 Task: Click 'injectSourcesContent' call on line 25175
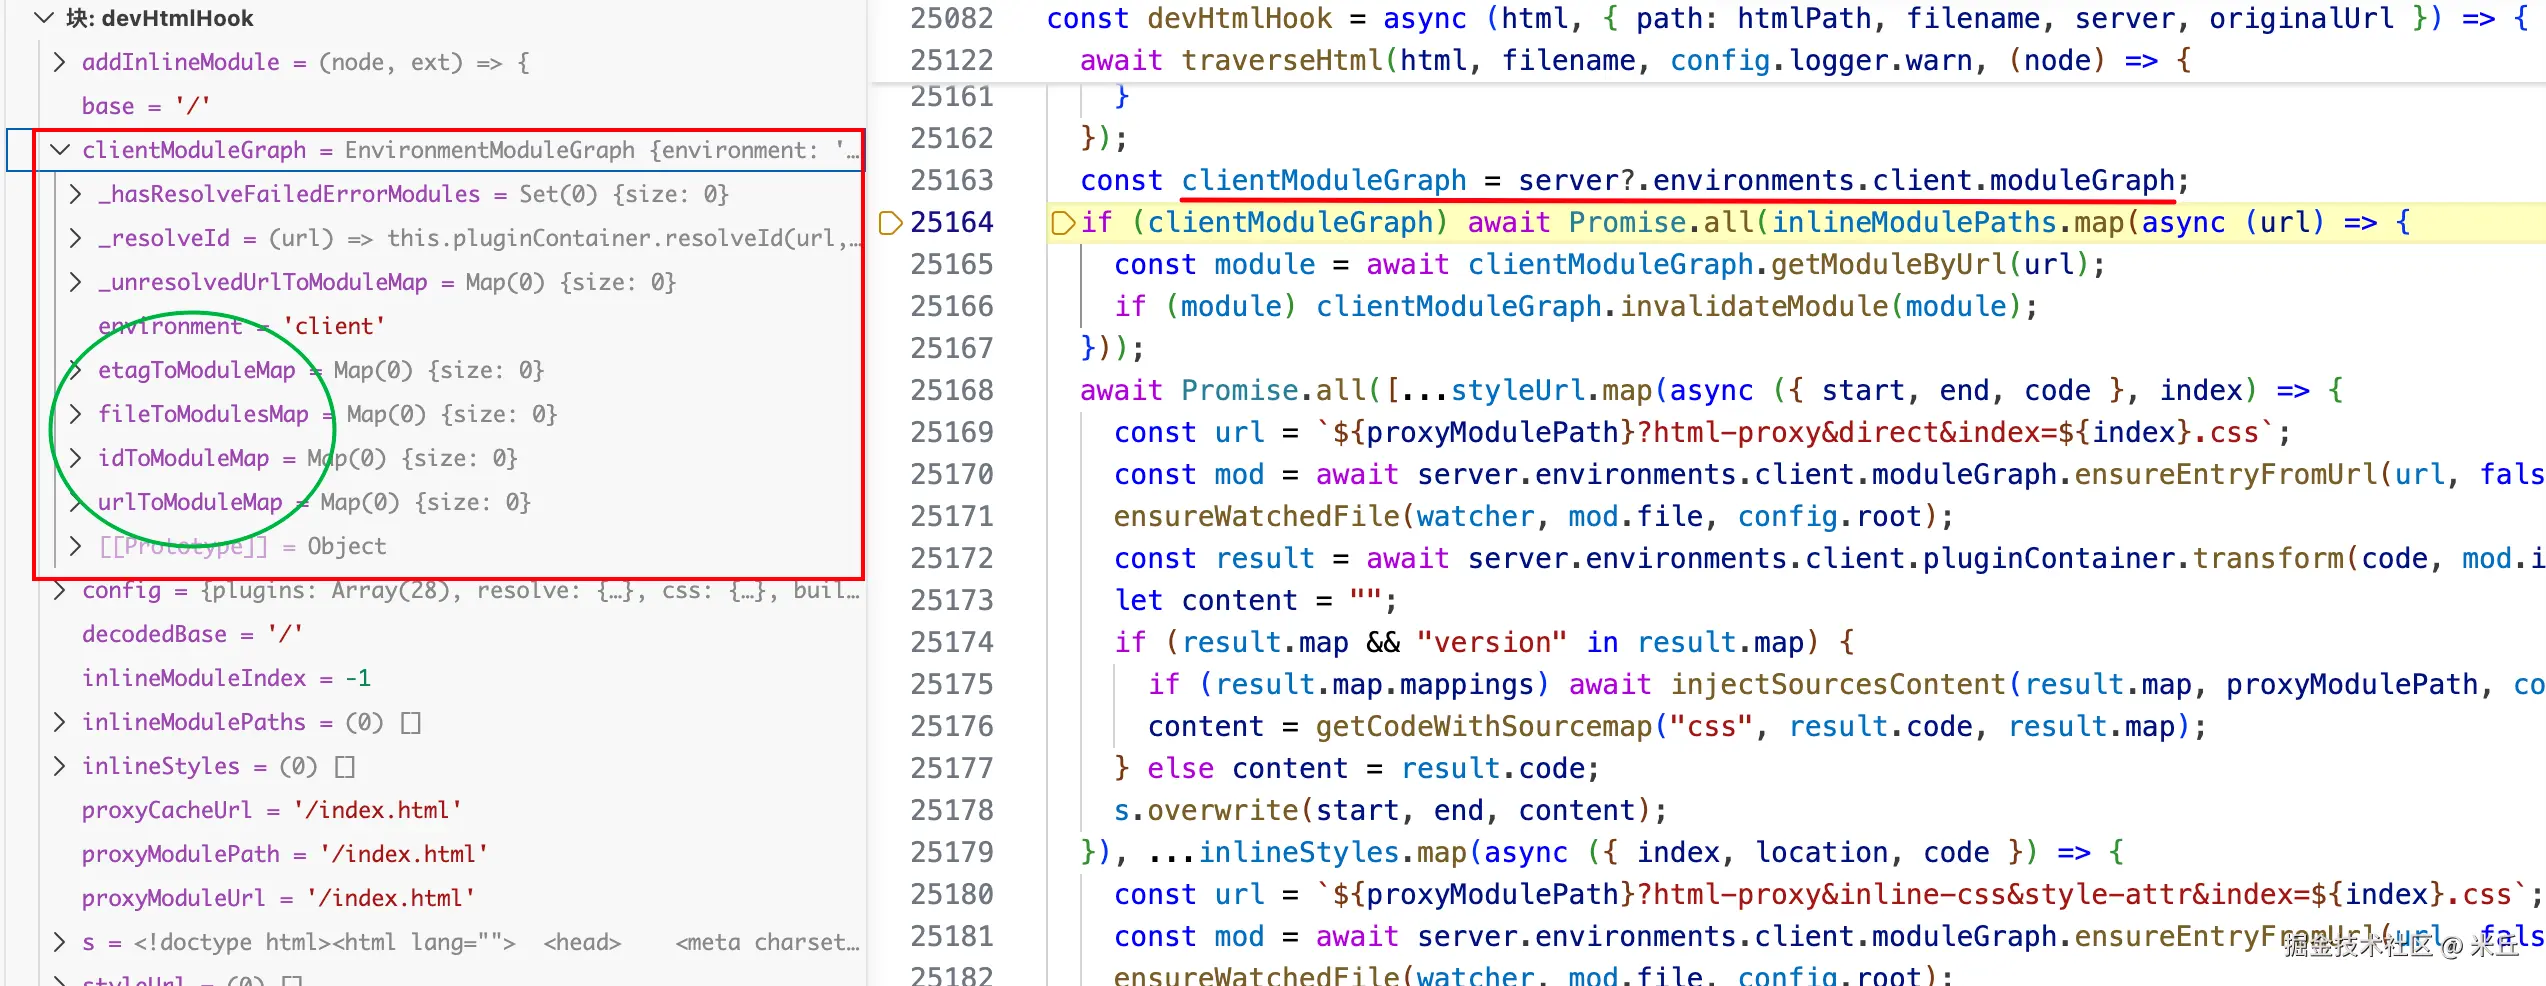(1838, 684)
